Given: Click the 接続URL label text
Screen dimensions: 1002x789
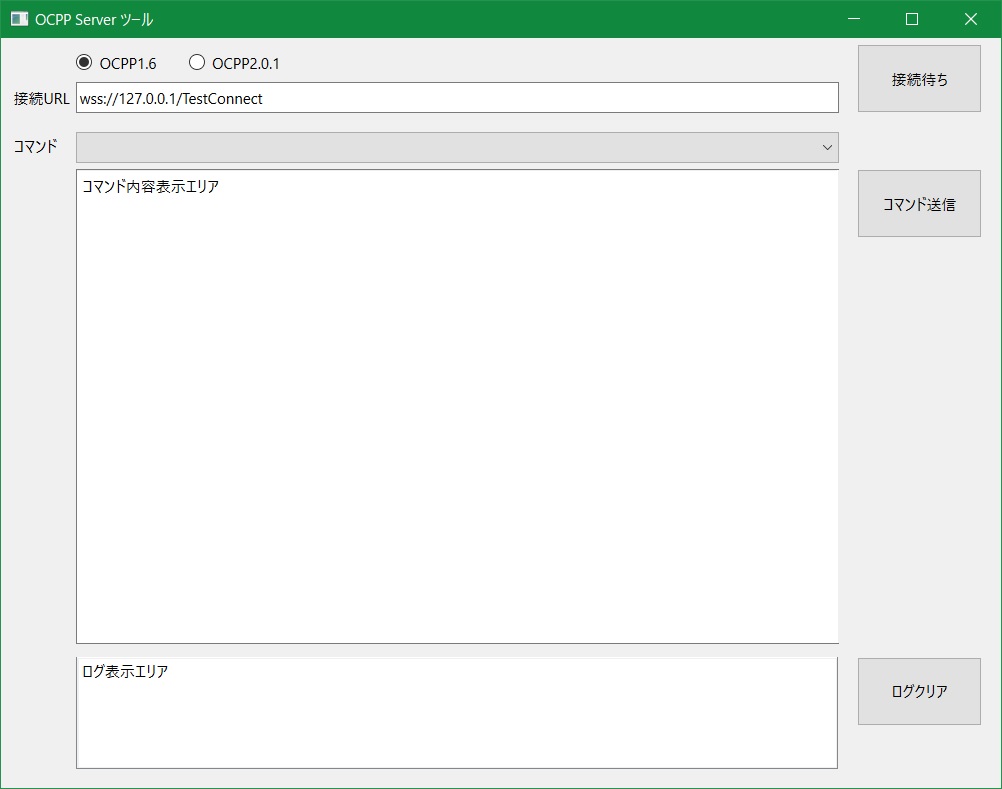Looking at the screenshot, I should coord(42,98).
